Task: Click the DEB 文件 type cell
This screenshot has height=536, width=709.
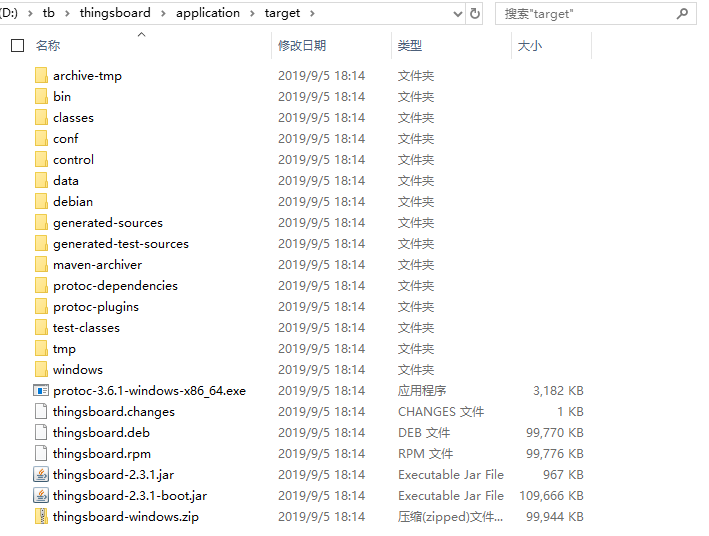Action: (424, 433)
